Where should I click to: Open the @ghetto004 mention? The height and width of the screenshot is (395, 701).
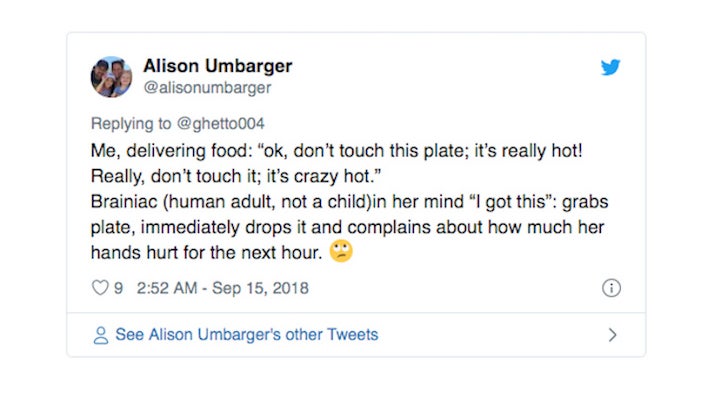pos(221,123)
